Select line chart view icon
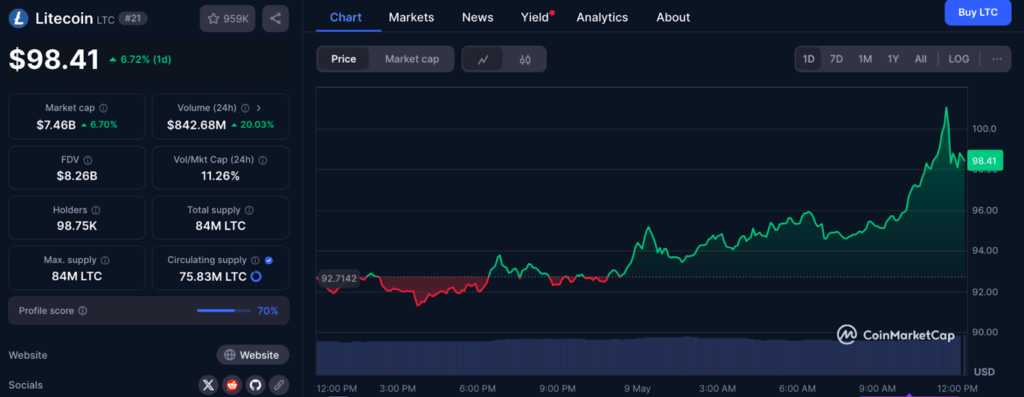This screenshot has height=397, width=1024. tap(483, 59)
